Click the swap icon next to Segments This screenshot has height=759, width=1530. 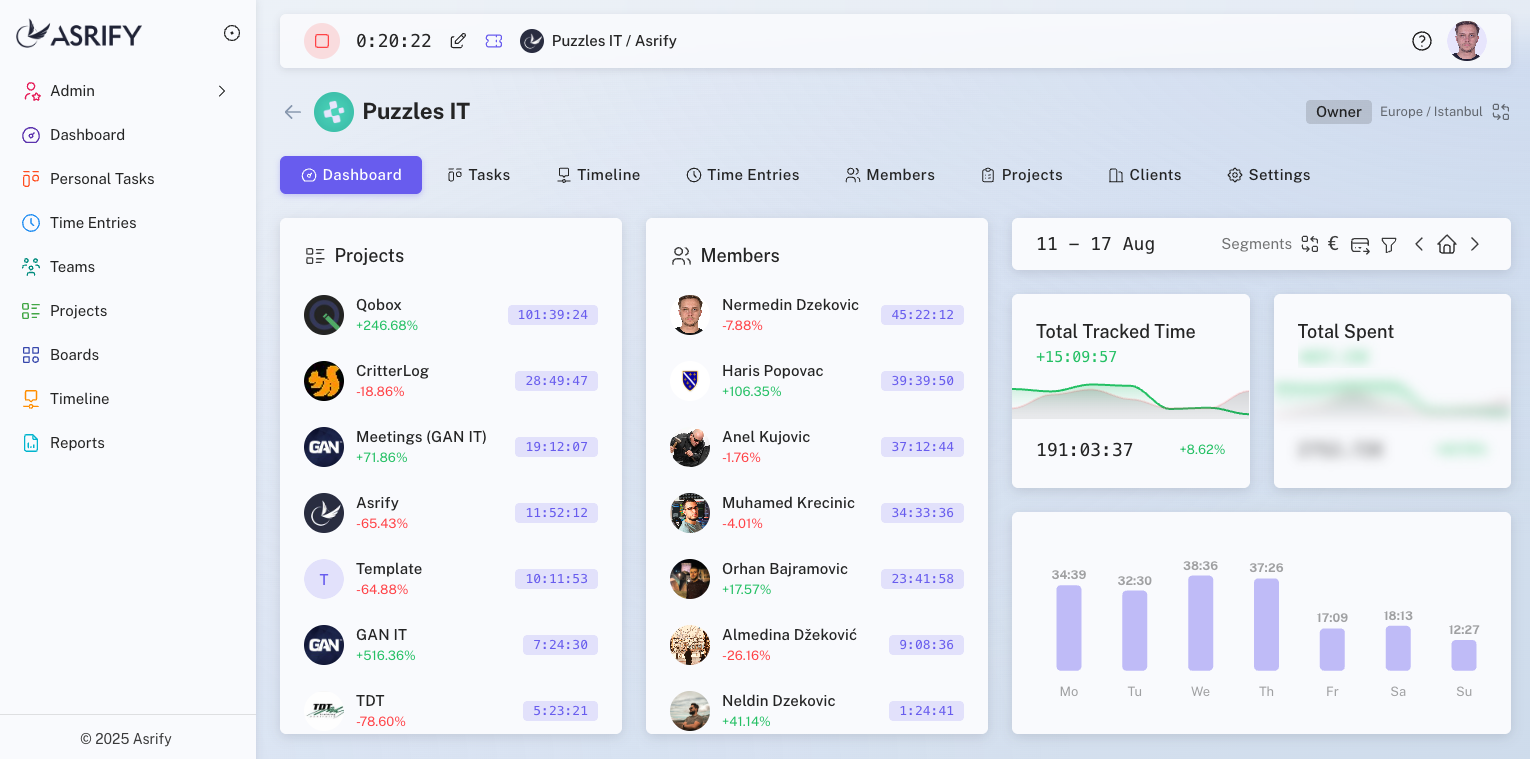click(1310, 244)
